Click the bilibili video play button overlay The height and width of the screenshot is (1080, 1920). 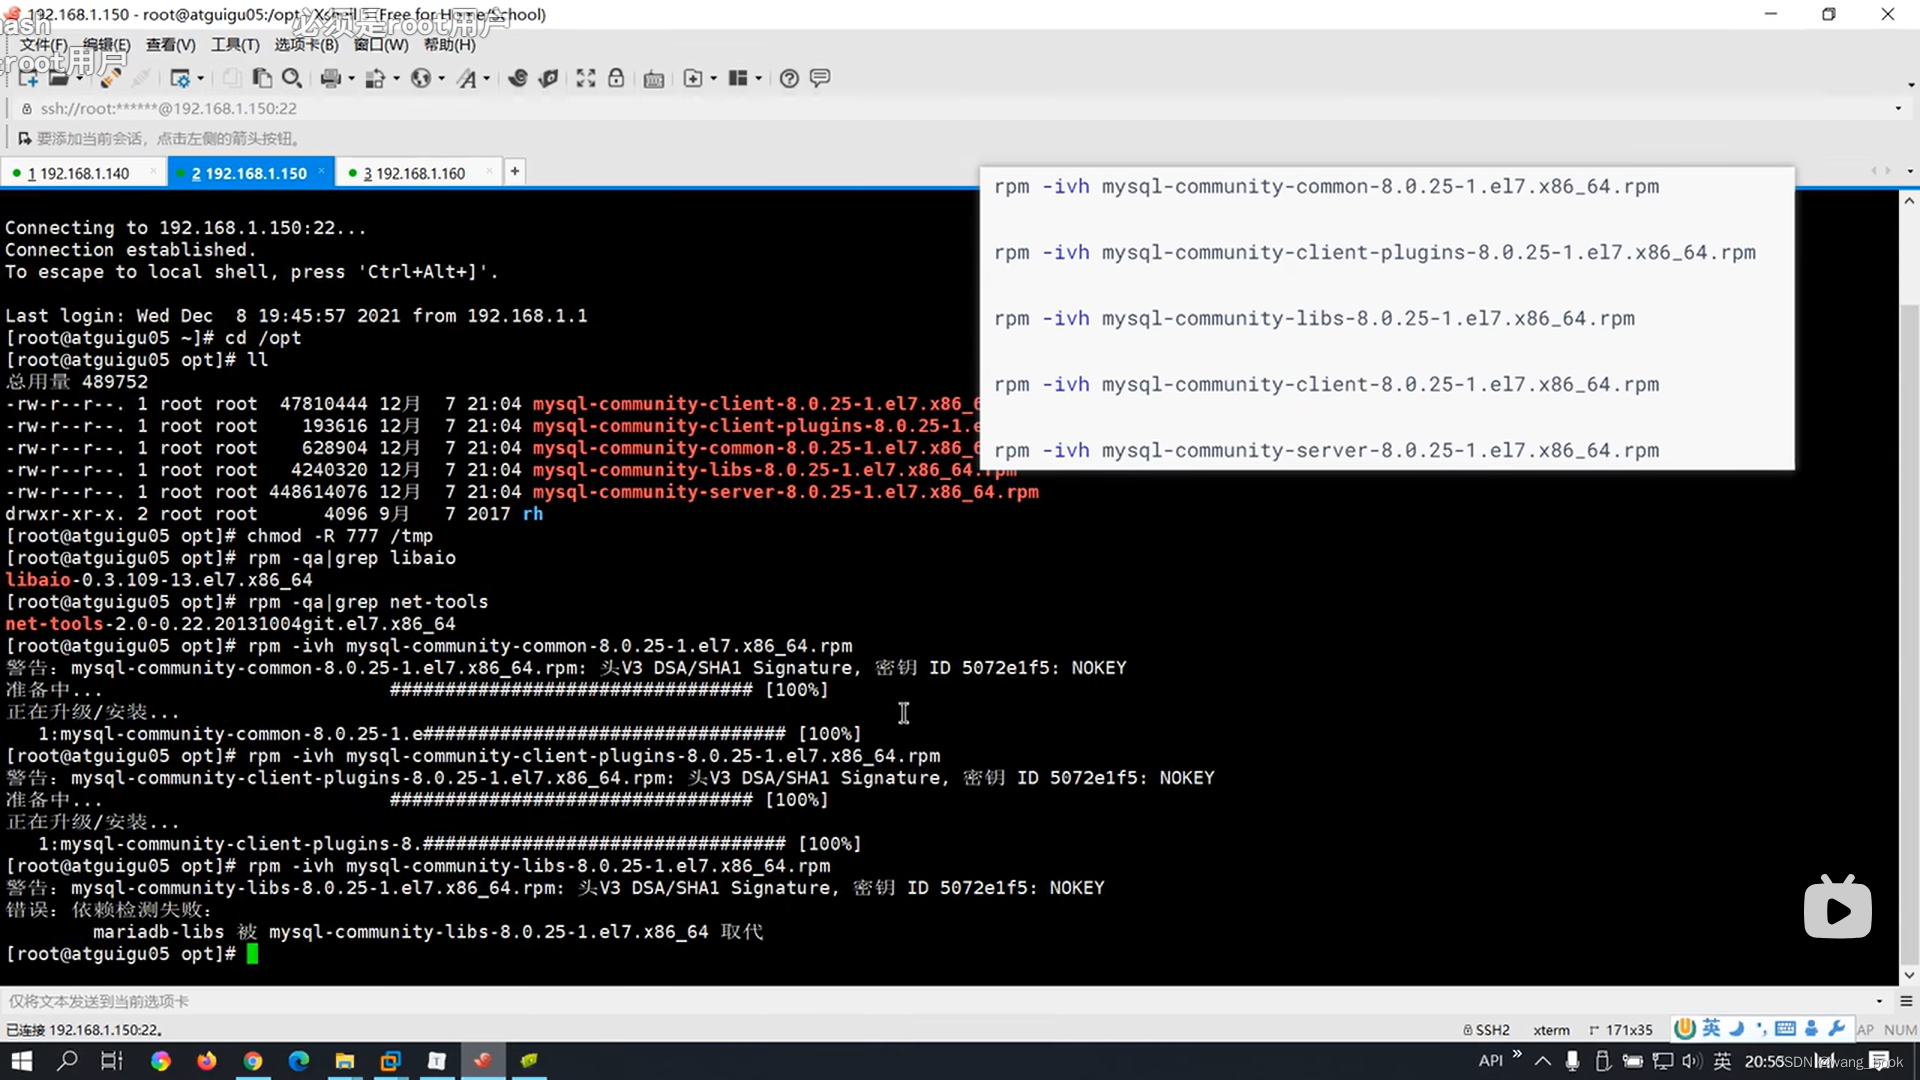1837,908
